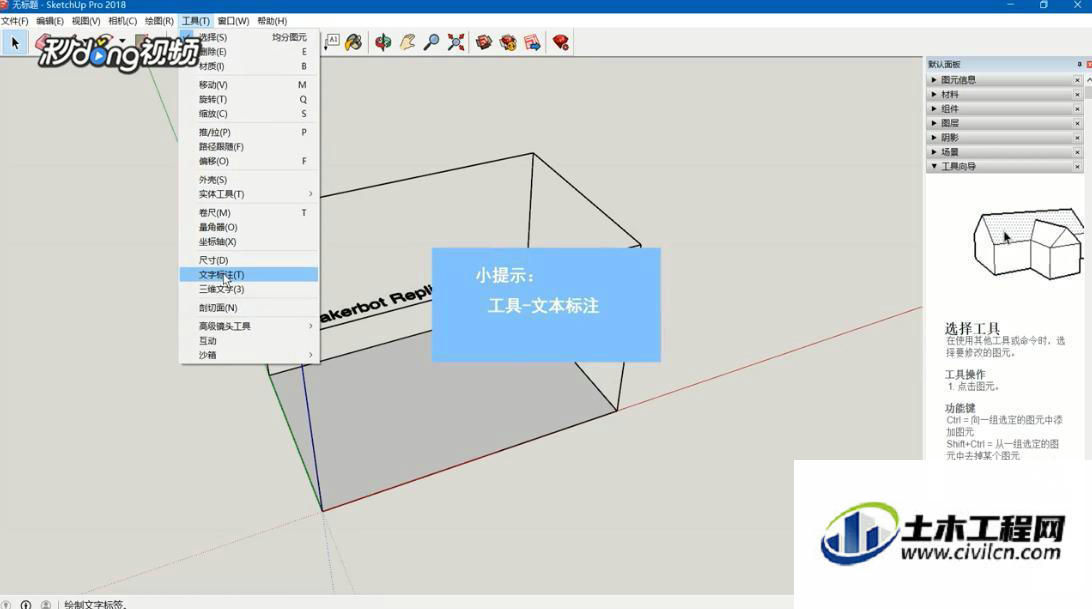Choose 删除(E) eraser menu entry

(249, 52)
